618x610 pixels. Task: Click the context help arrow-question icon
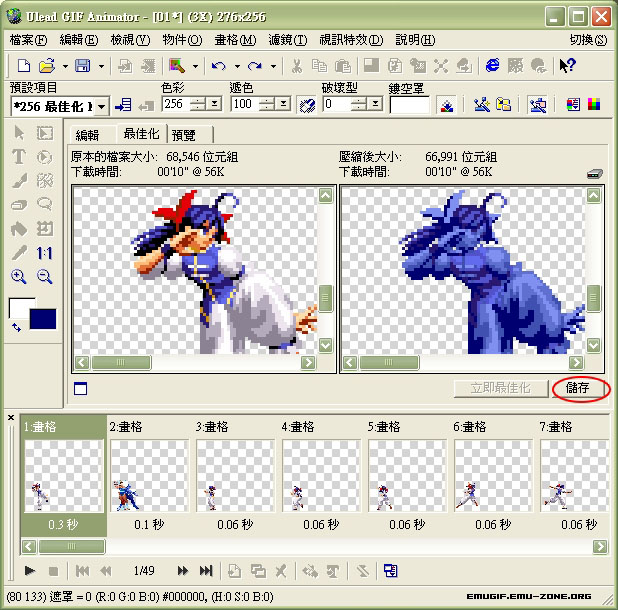(x=568, y=65)
